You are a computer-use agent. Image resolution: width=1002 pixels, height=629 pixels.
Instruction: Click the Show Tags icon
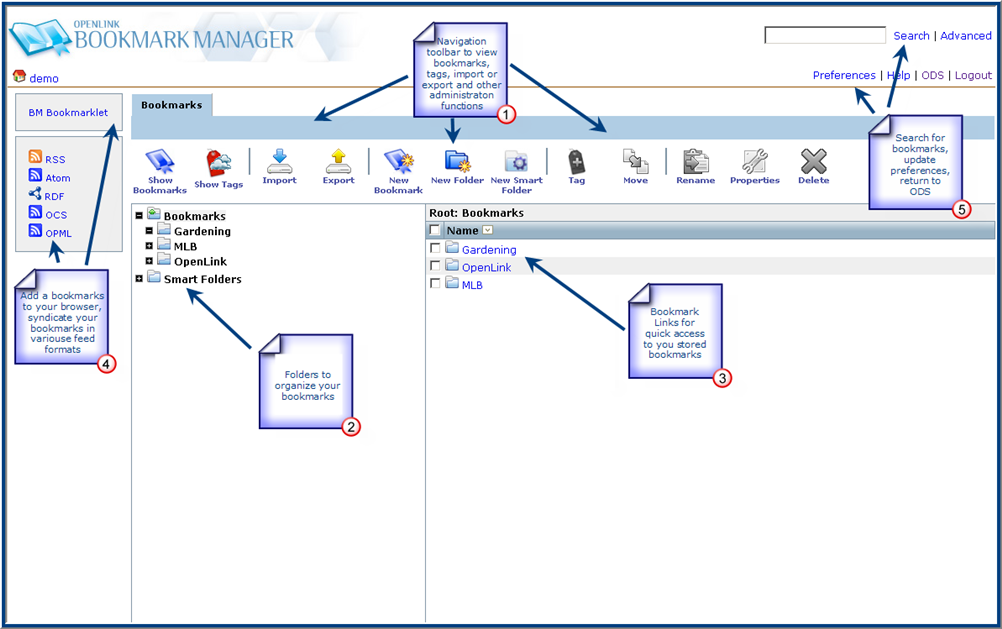[x=219, y=163]
